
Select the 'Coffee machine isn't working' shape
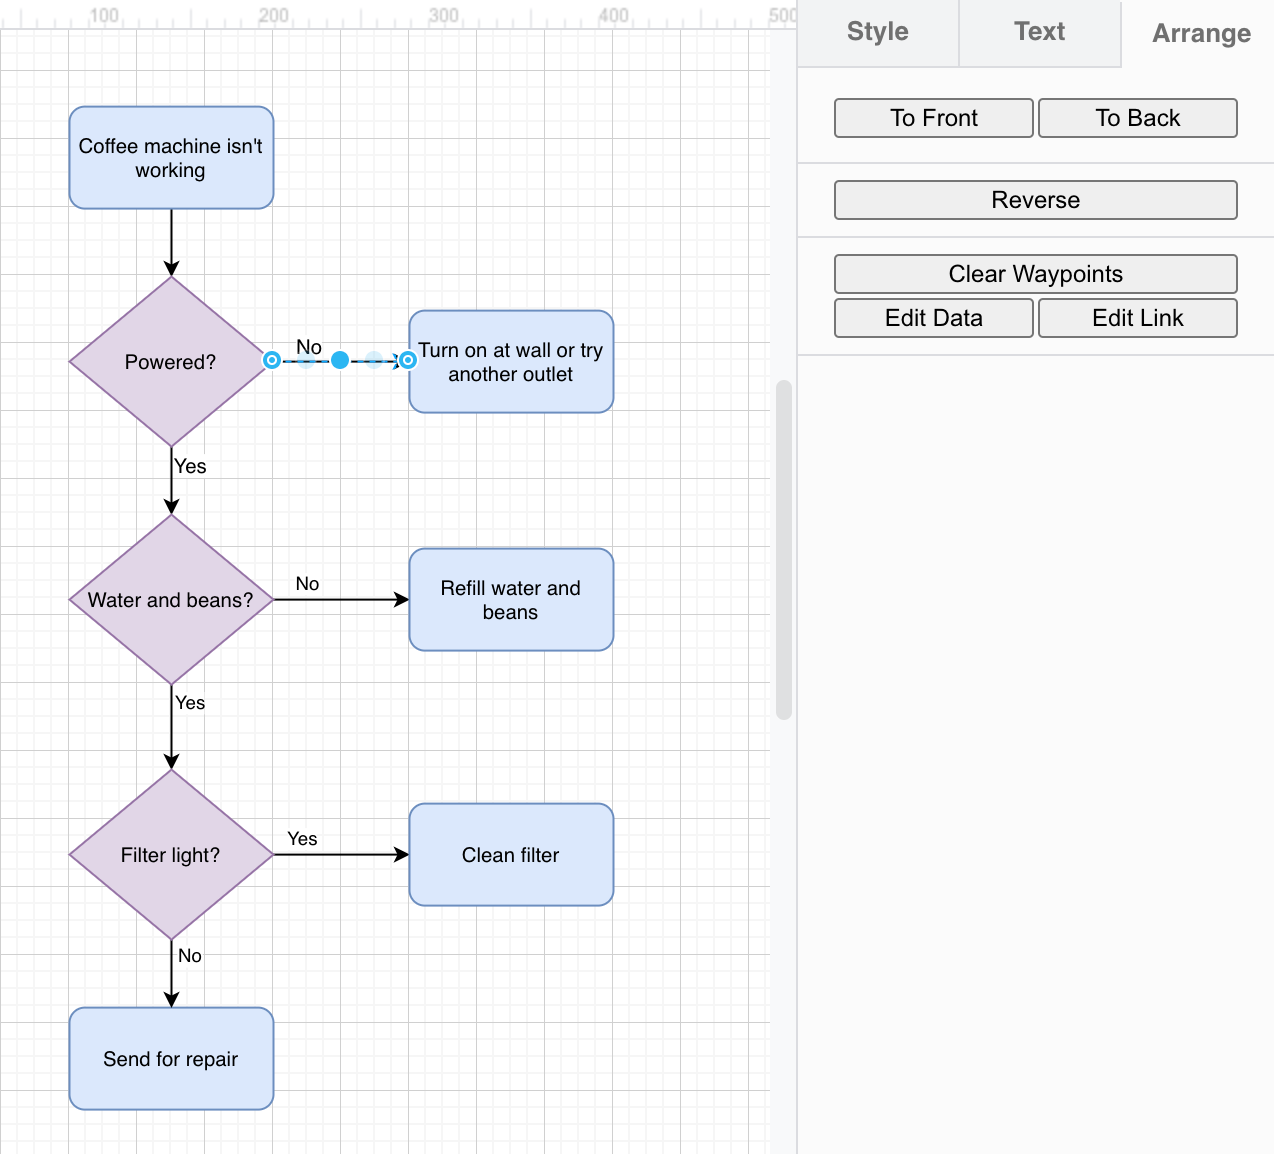coord(170,157)
